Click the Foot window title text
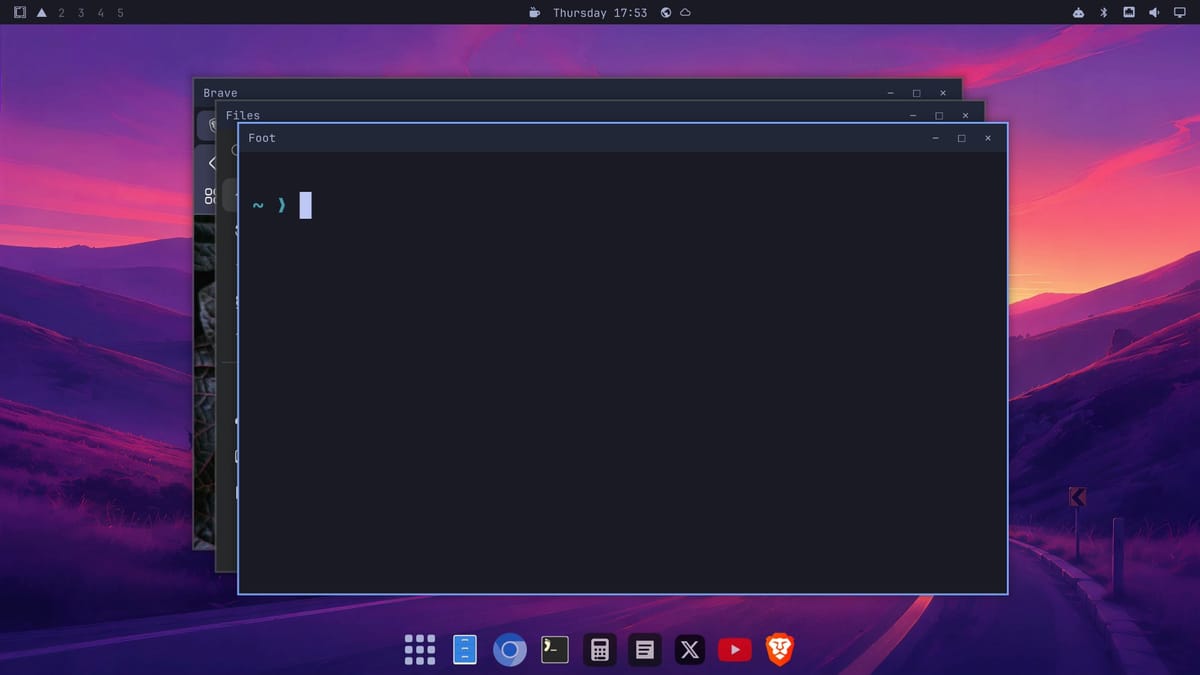Image resolution: width=1200 pixels, height=675 pixels. [x=262, y=138]
